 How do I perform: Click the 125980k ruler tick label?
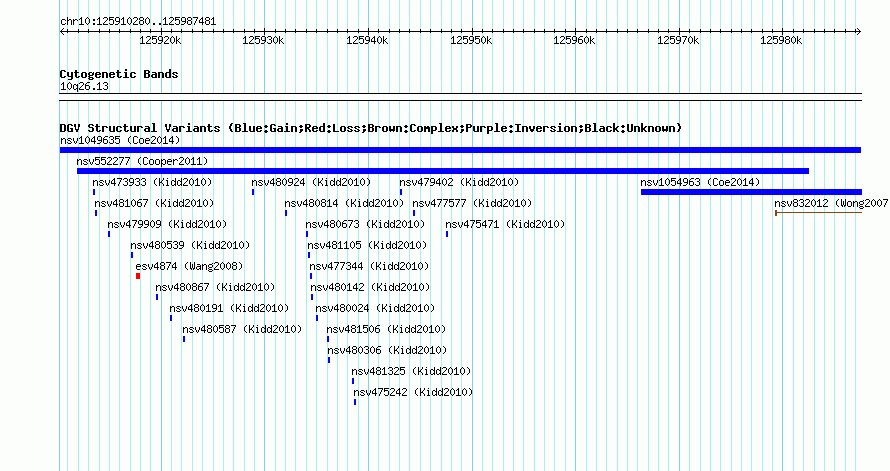(782, 40)
